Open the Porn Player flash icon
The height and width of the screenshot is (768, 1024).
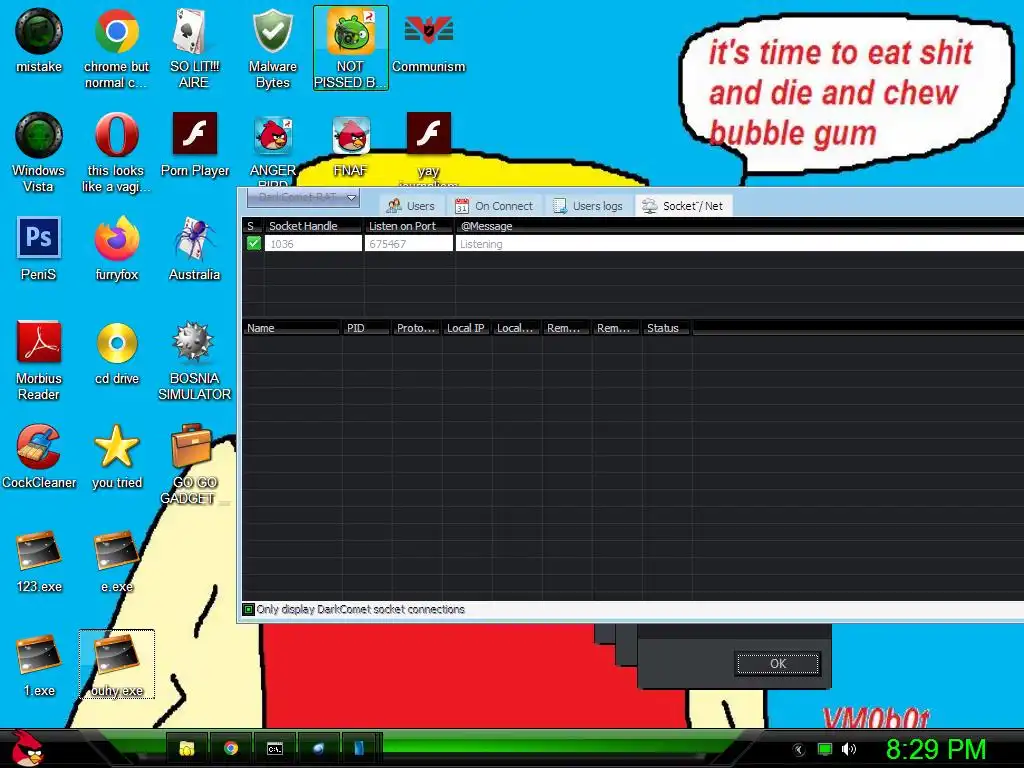click(195, 146)
